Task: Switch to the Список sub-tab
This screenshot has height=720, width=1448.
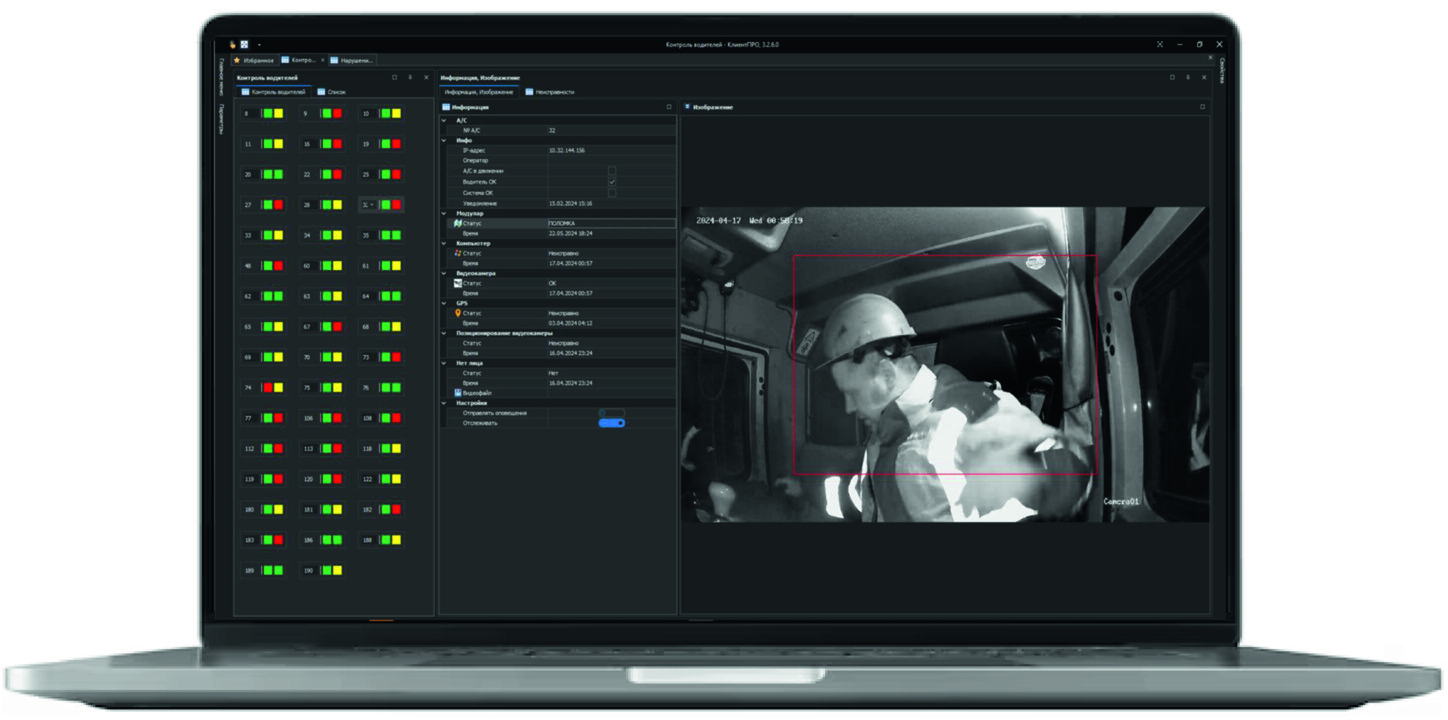Action: point(331,92)
